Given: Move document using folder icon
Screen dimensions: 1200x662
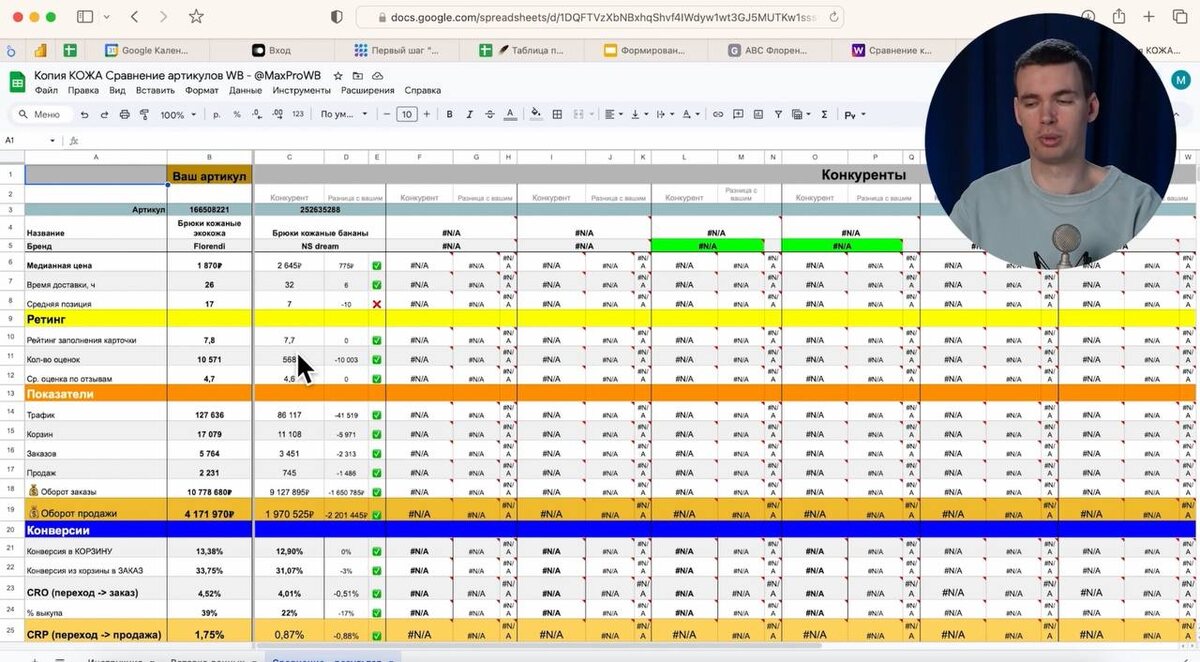Looking at the screenshot, I should pyautogui.click(x=358, y=76).
